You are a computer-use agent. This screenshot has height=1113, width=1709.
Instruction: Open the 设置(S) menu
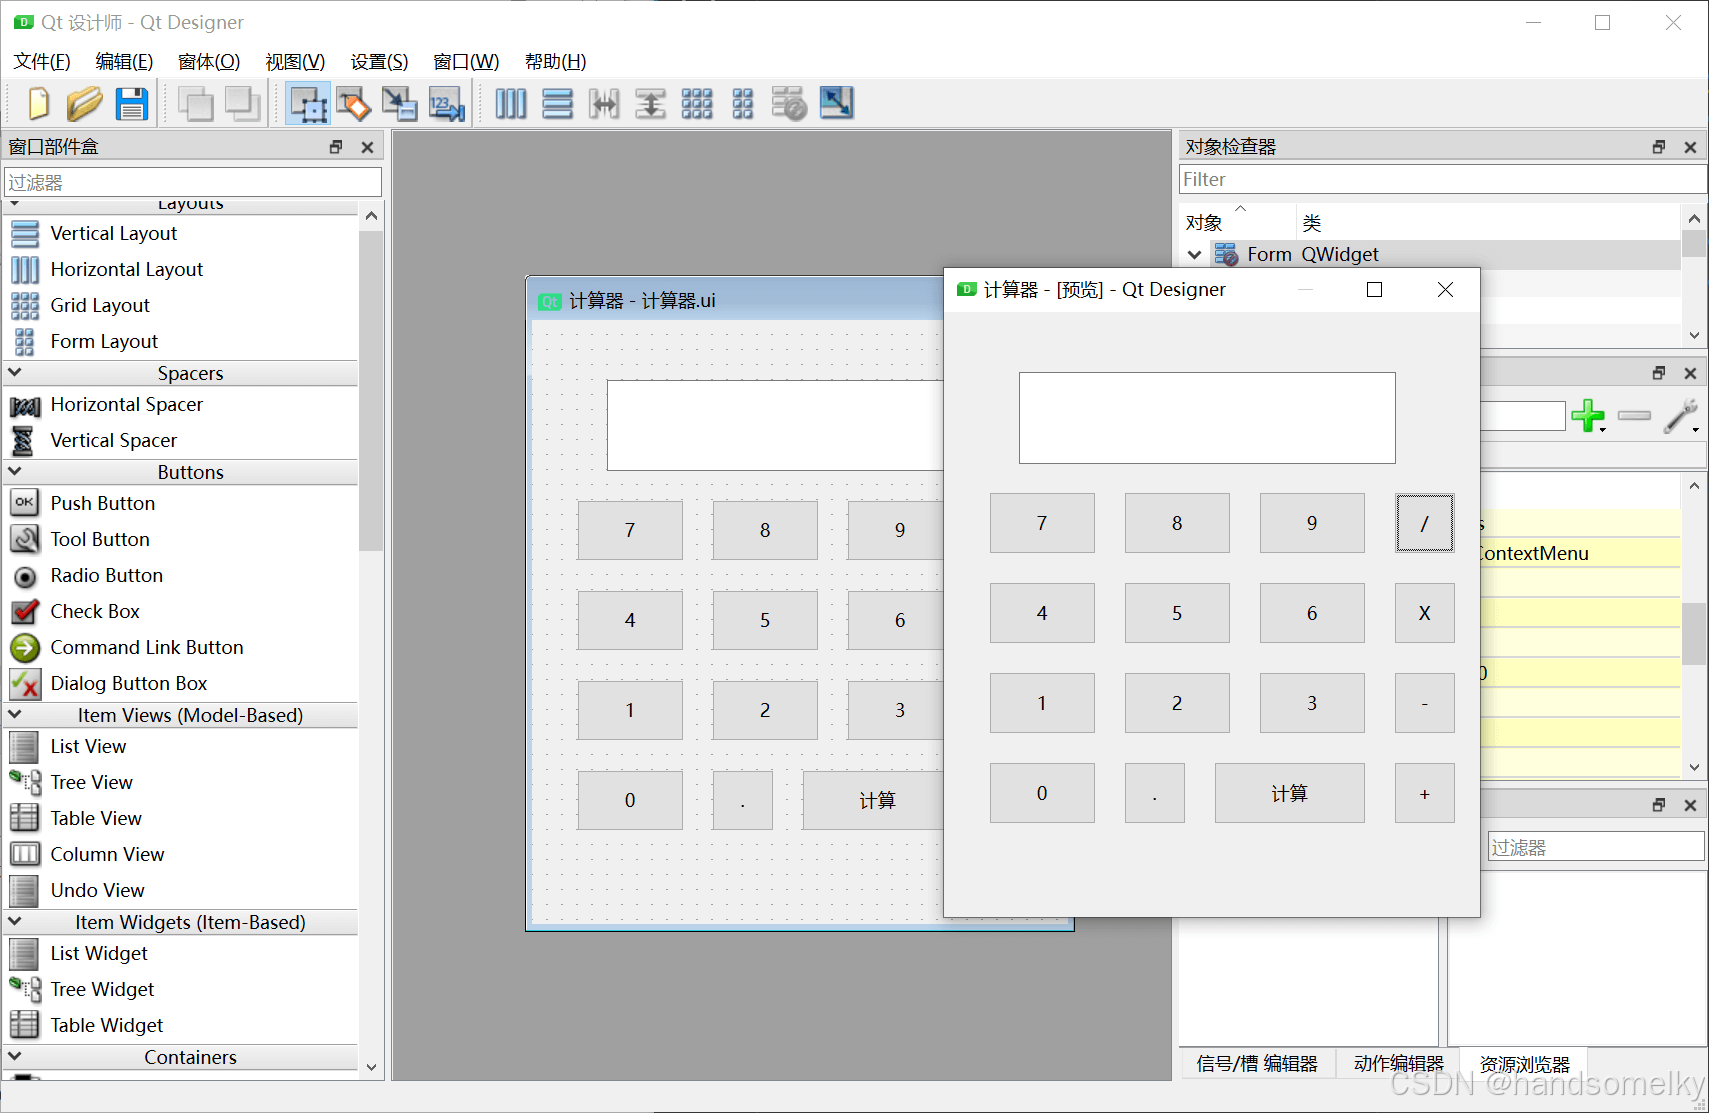pos(379,62)
